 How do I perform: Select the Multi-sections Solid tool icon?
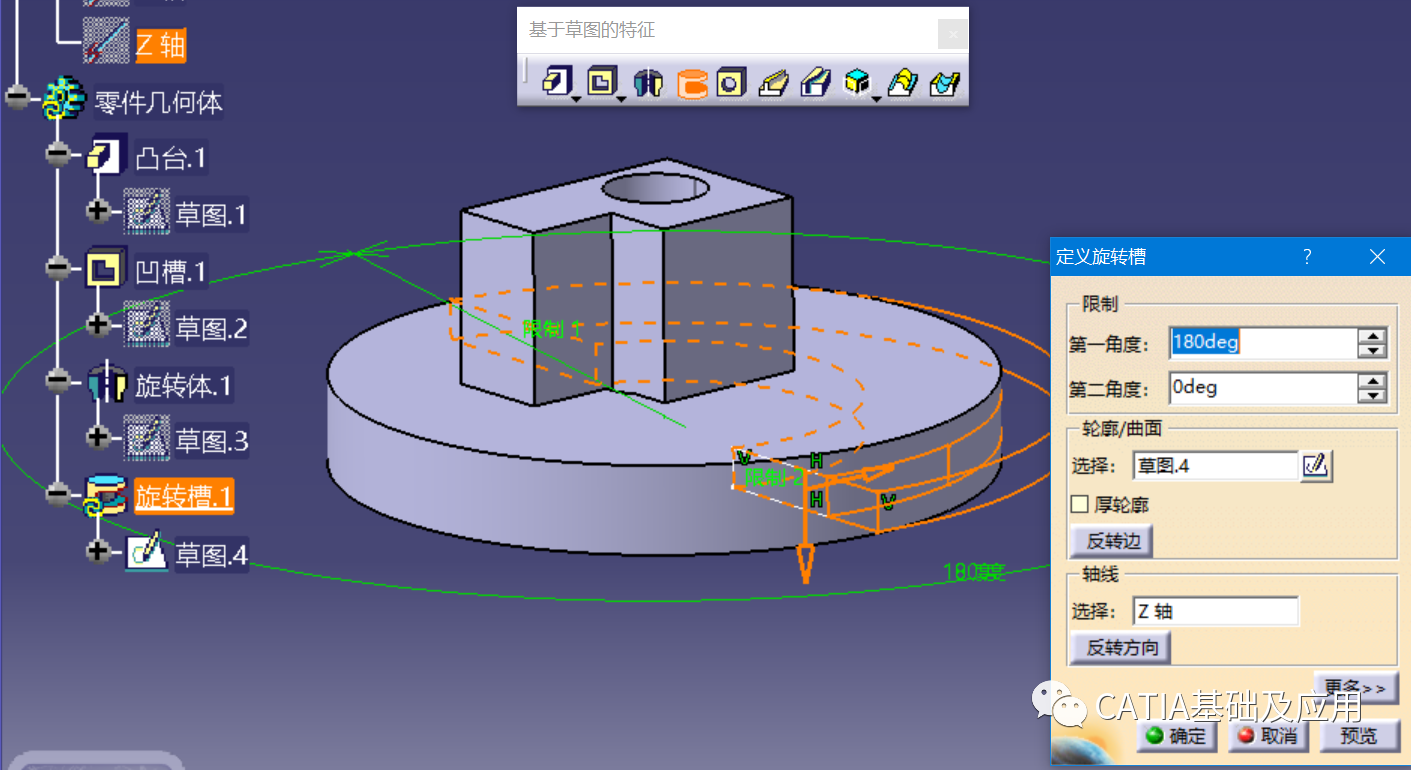902,82
